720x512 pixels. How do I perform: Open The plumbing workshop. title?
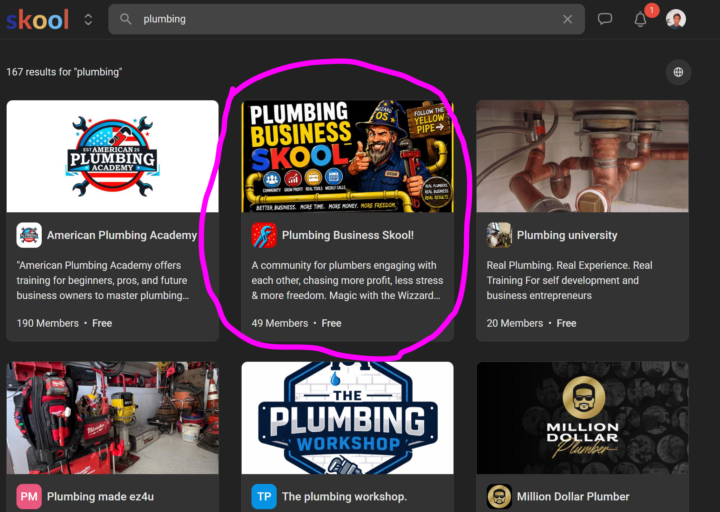click(x=344, y=496)
